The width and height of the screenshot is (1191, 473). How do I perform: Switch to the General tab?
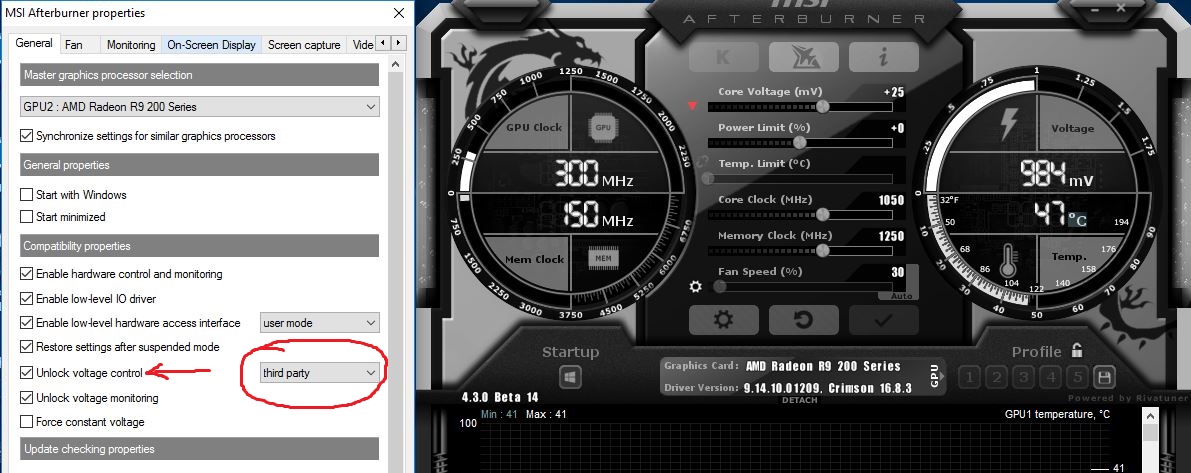(34, 43)
